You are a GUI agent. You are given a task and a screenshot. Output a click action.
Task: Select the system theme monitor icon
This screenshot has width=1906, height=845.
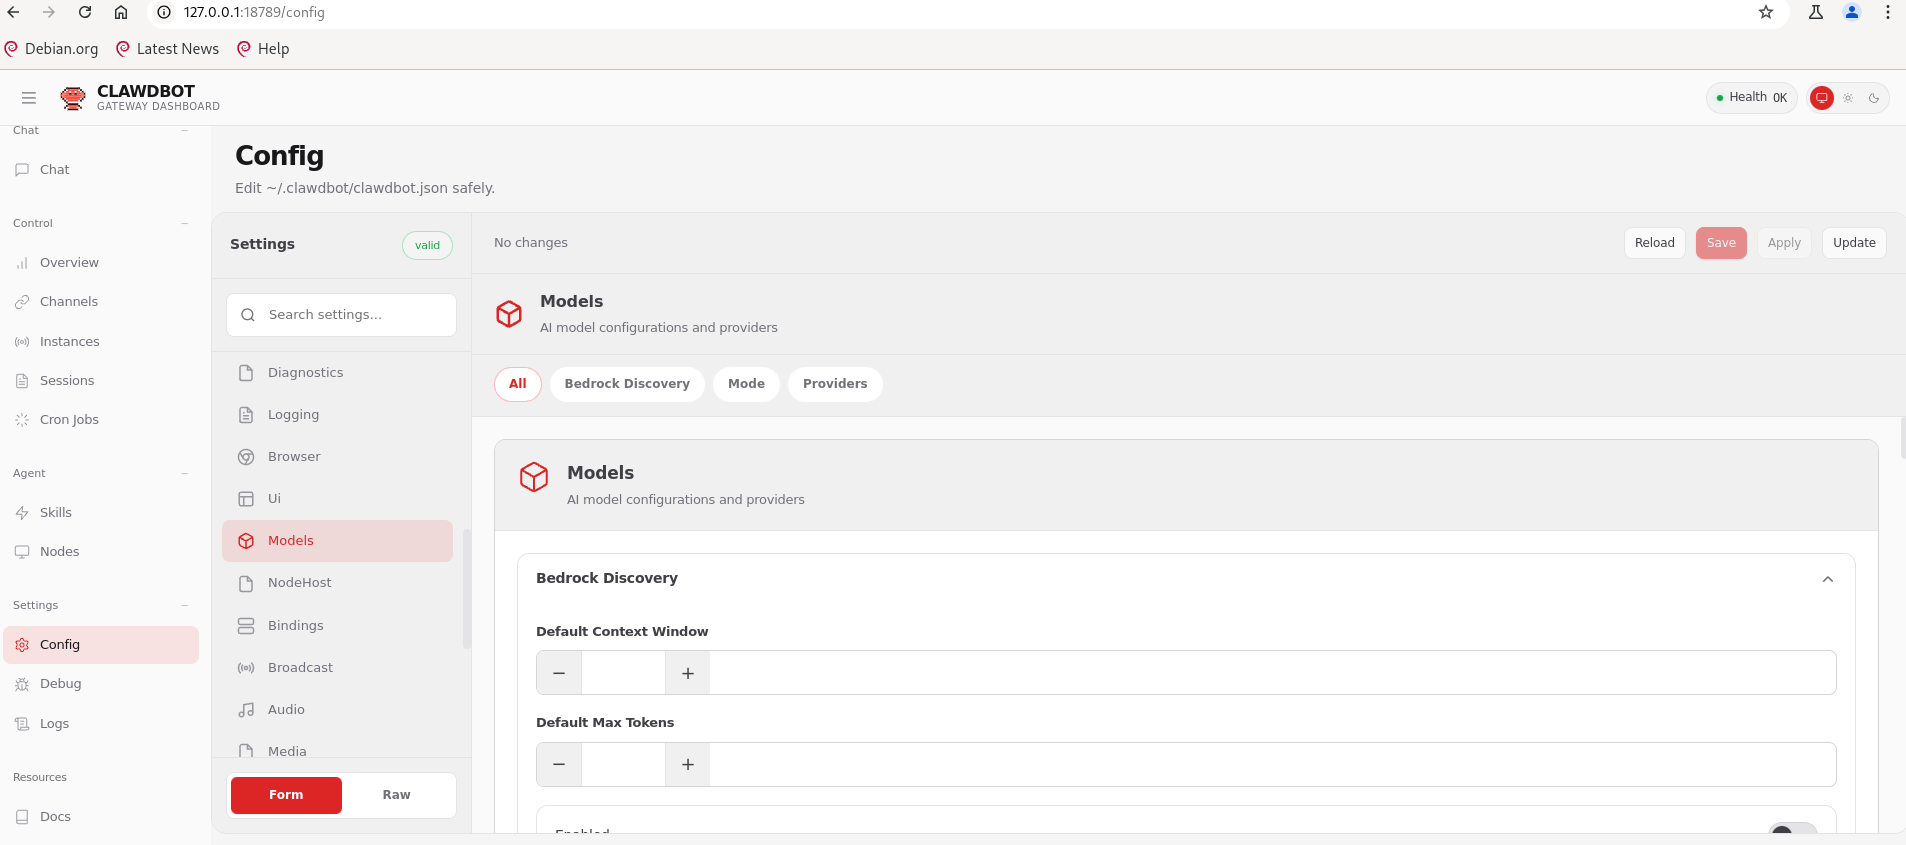1821,98
